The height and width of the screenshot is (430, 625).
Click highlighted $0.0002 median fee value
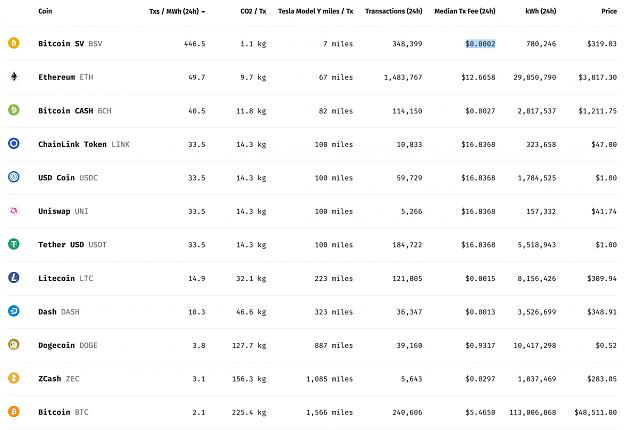(x=480, y=43)
